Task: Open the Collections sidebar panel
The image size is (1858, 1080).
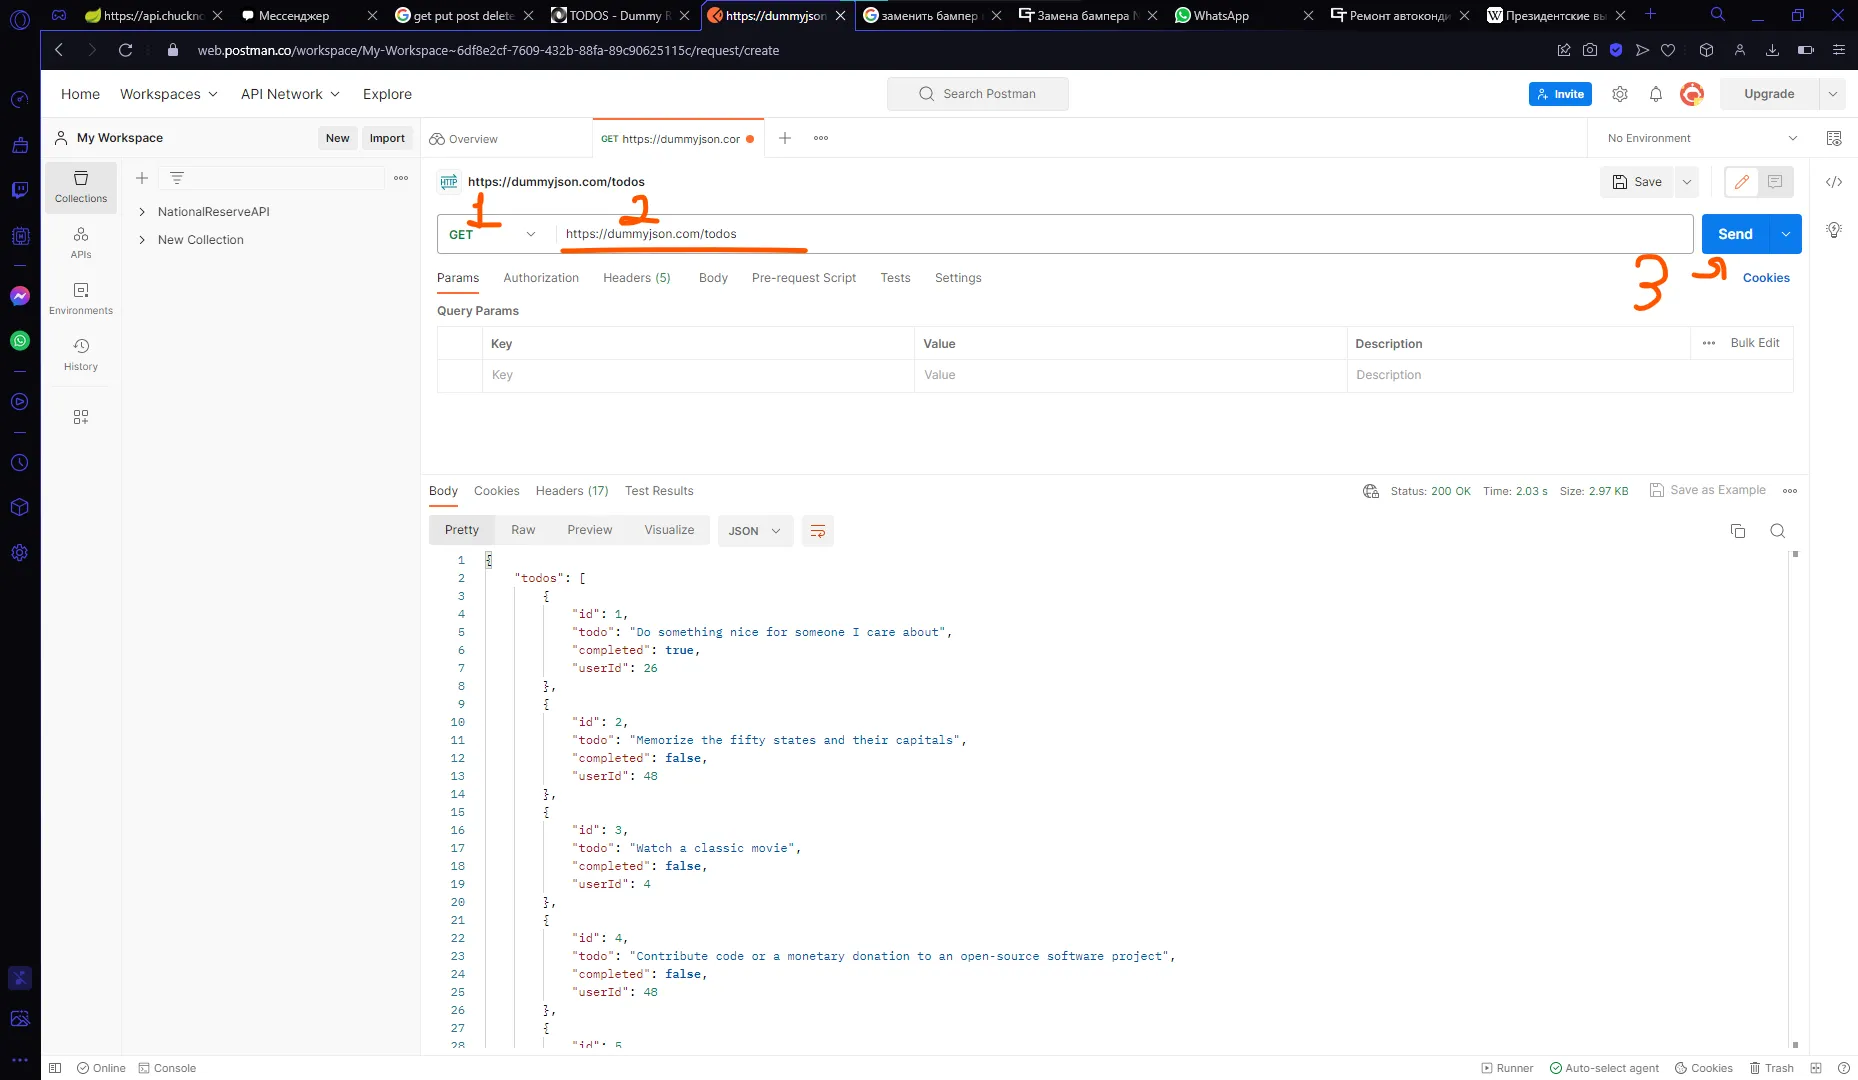Action: (x=81, y=186)
